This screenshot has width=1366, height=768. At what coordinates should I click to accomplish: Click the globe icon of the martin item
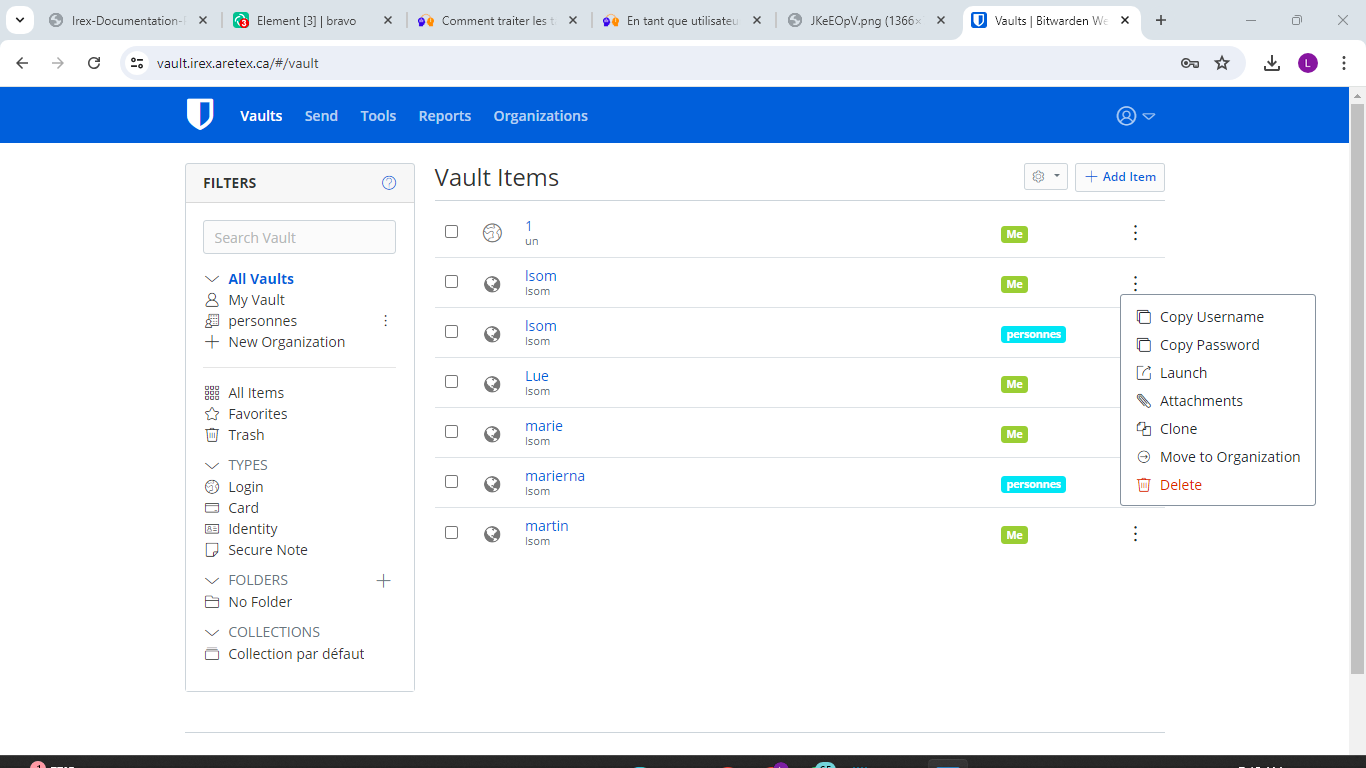click(x=492, y=534)
